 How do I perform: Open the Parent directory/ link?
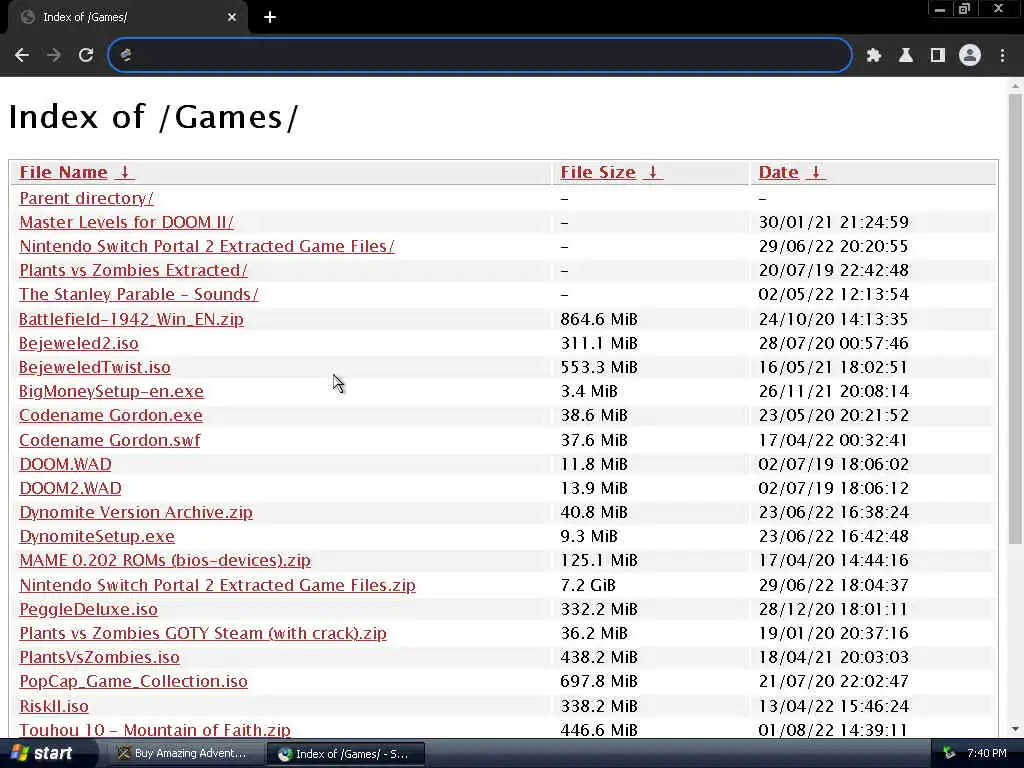pos(86,198)
